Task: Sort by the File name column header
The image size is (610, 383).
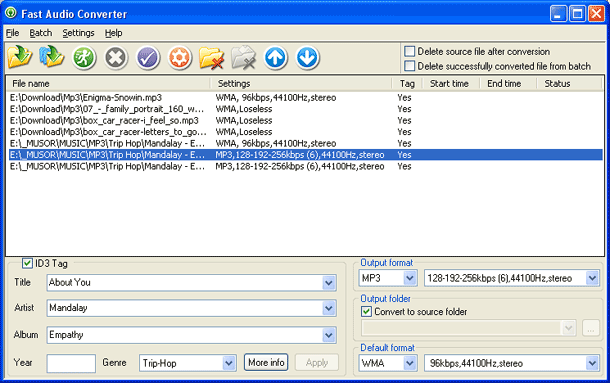Action: 108,83
